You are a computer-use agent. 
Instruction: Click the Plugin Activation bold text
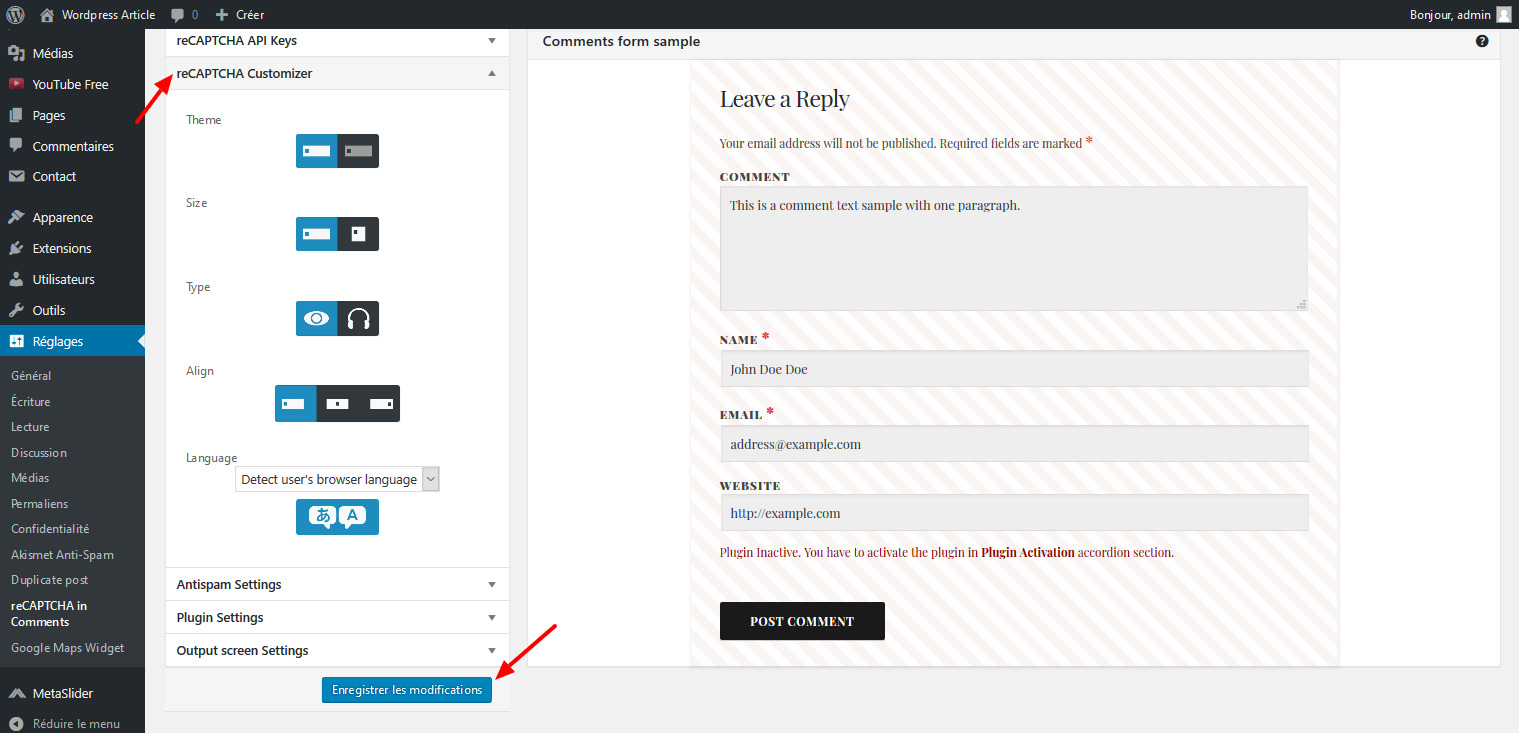coord(1027,552)
